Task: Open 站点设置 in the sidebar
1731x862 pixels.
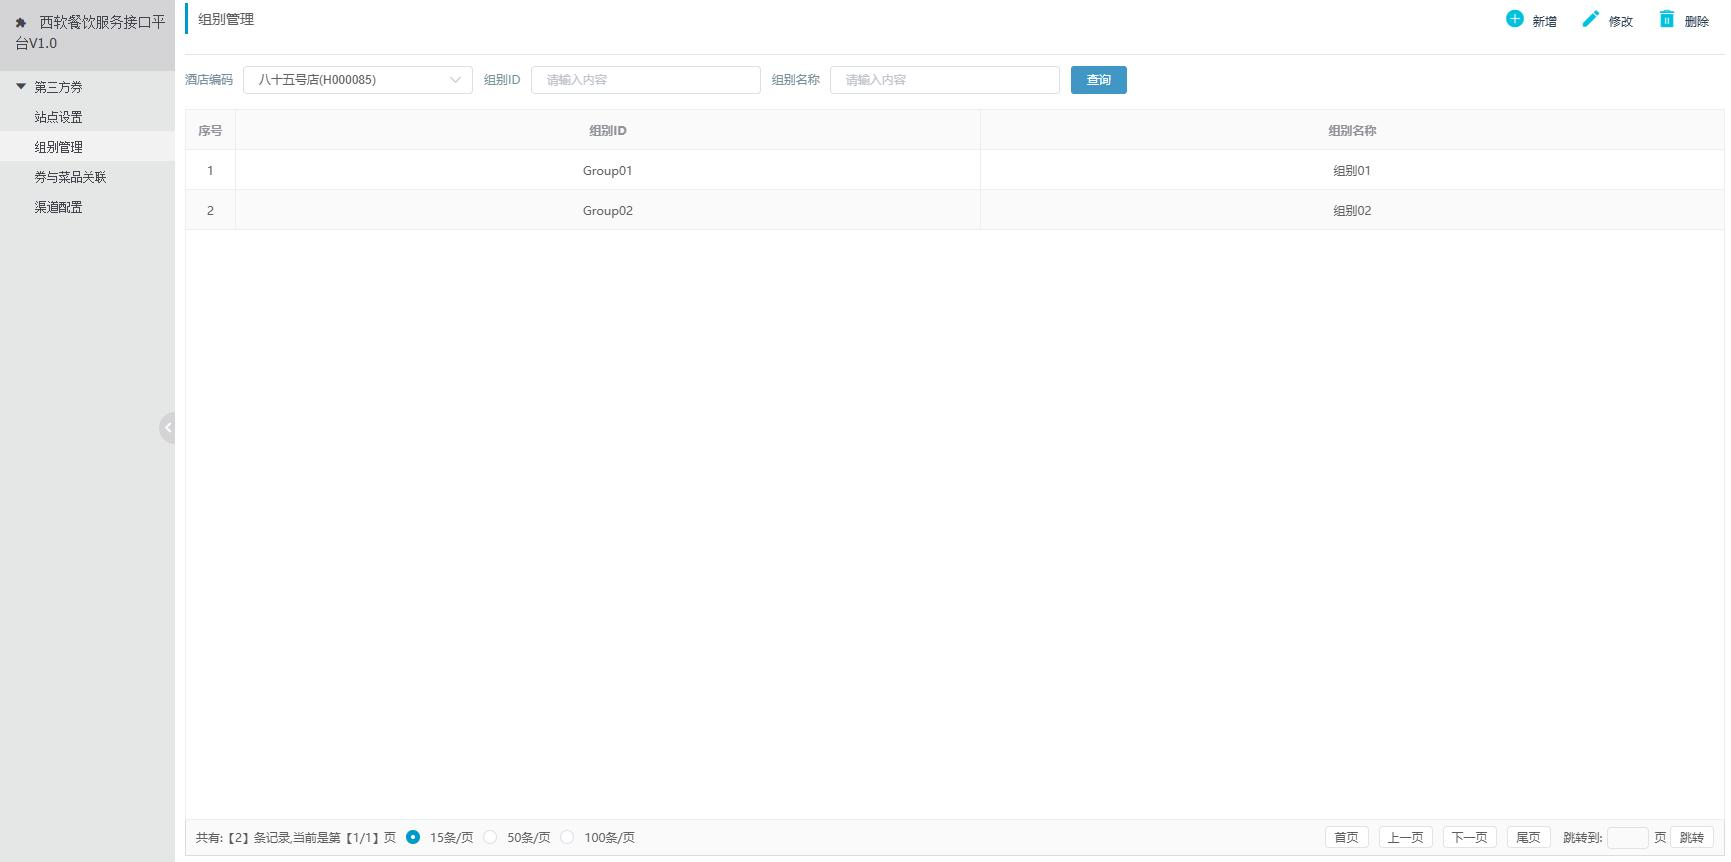Action: (87, 117)
